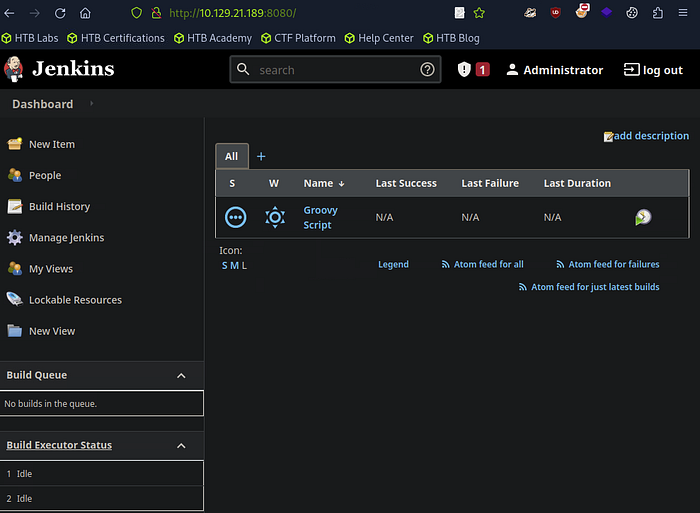Open the HTB Blog bookmark
Image resolution: width=700 pixels, height=513 pixels.
point(451,38)
